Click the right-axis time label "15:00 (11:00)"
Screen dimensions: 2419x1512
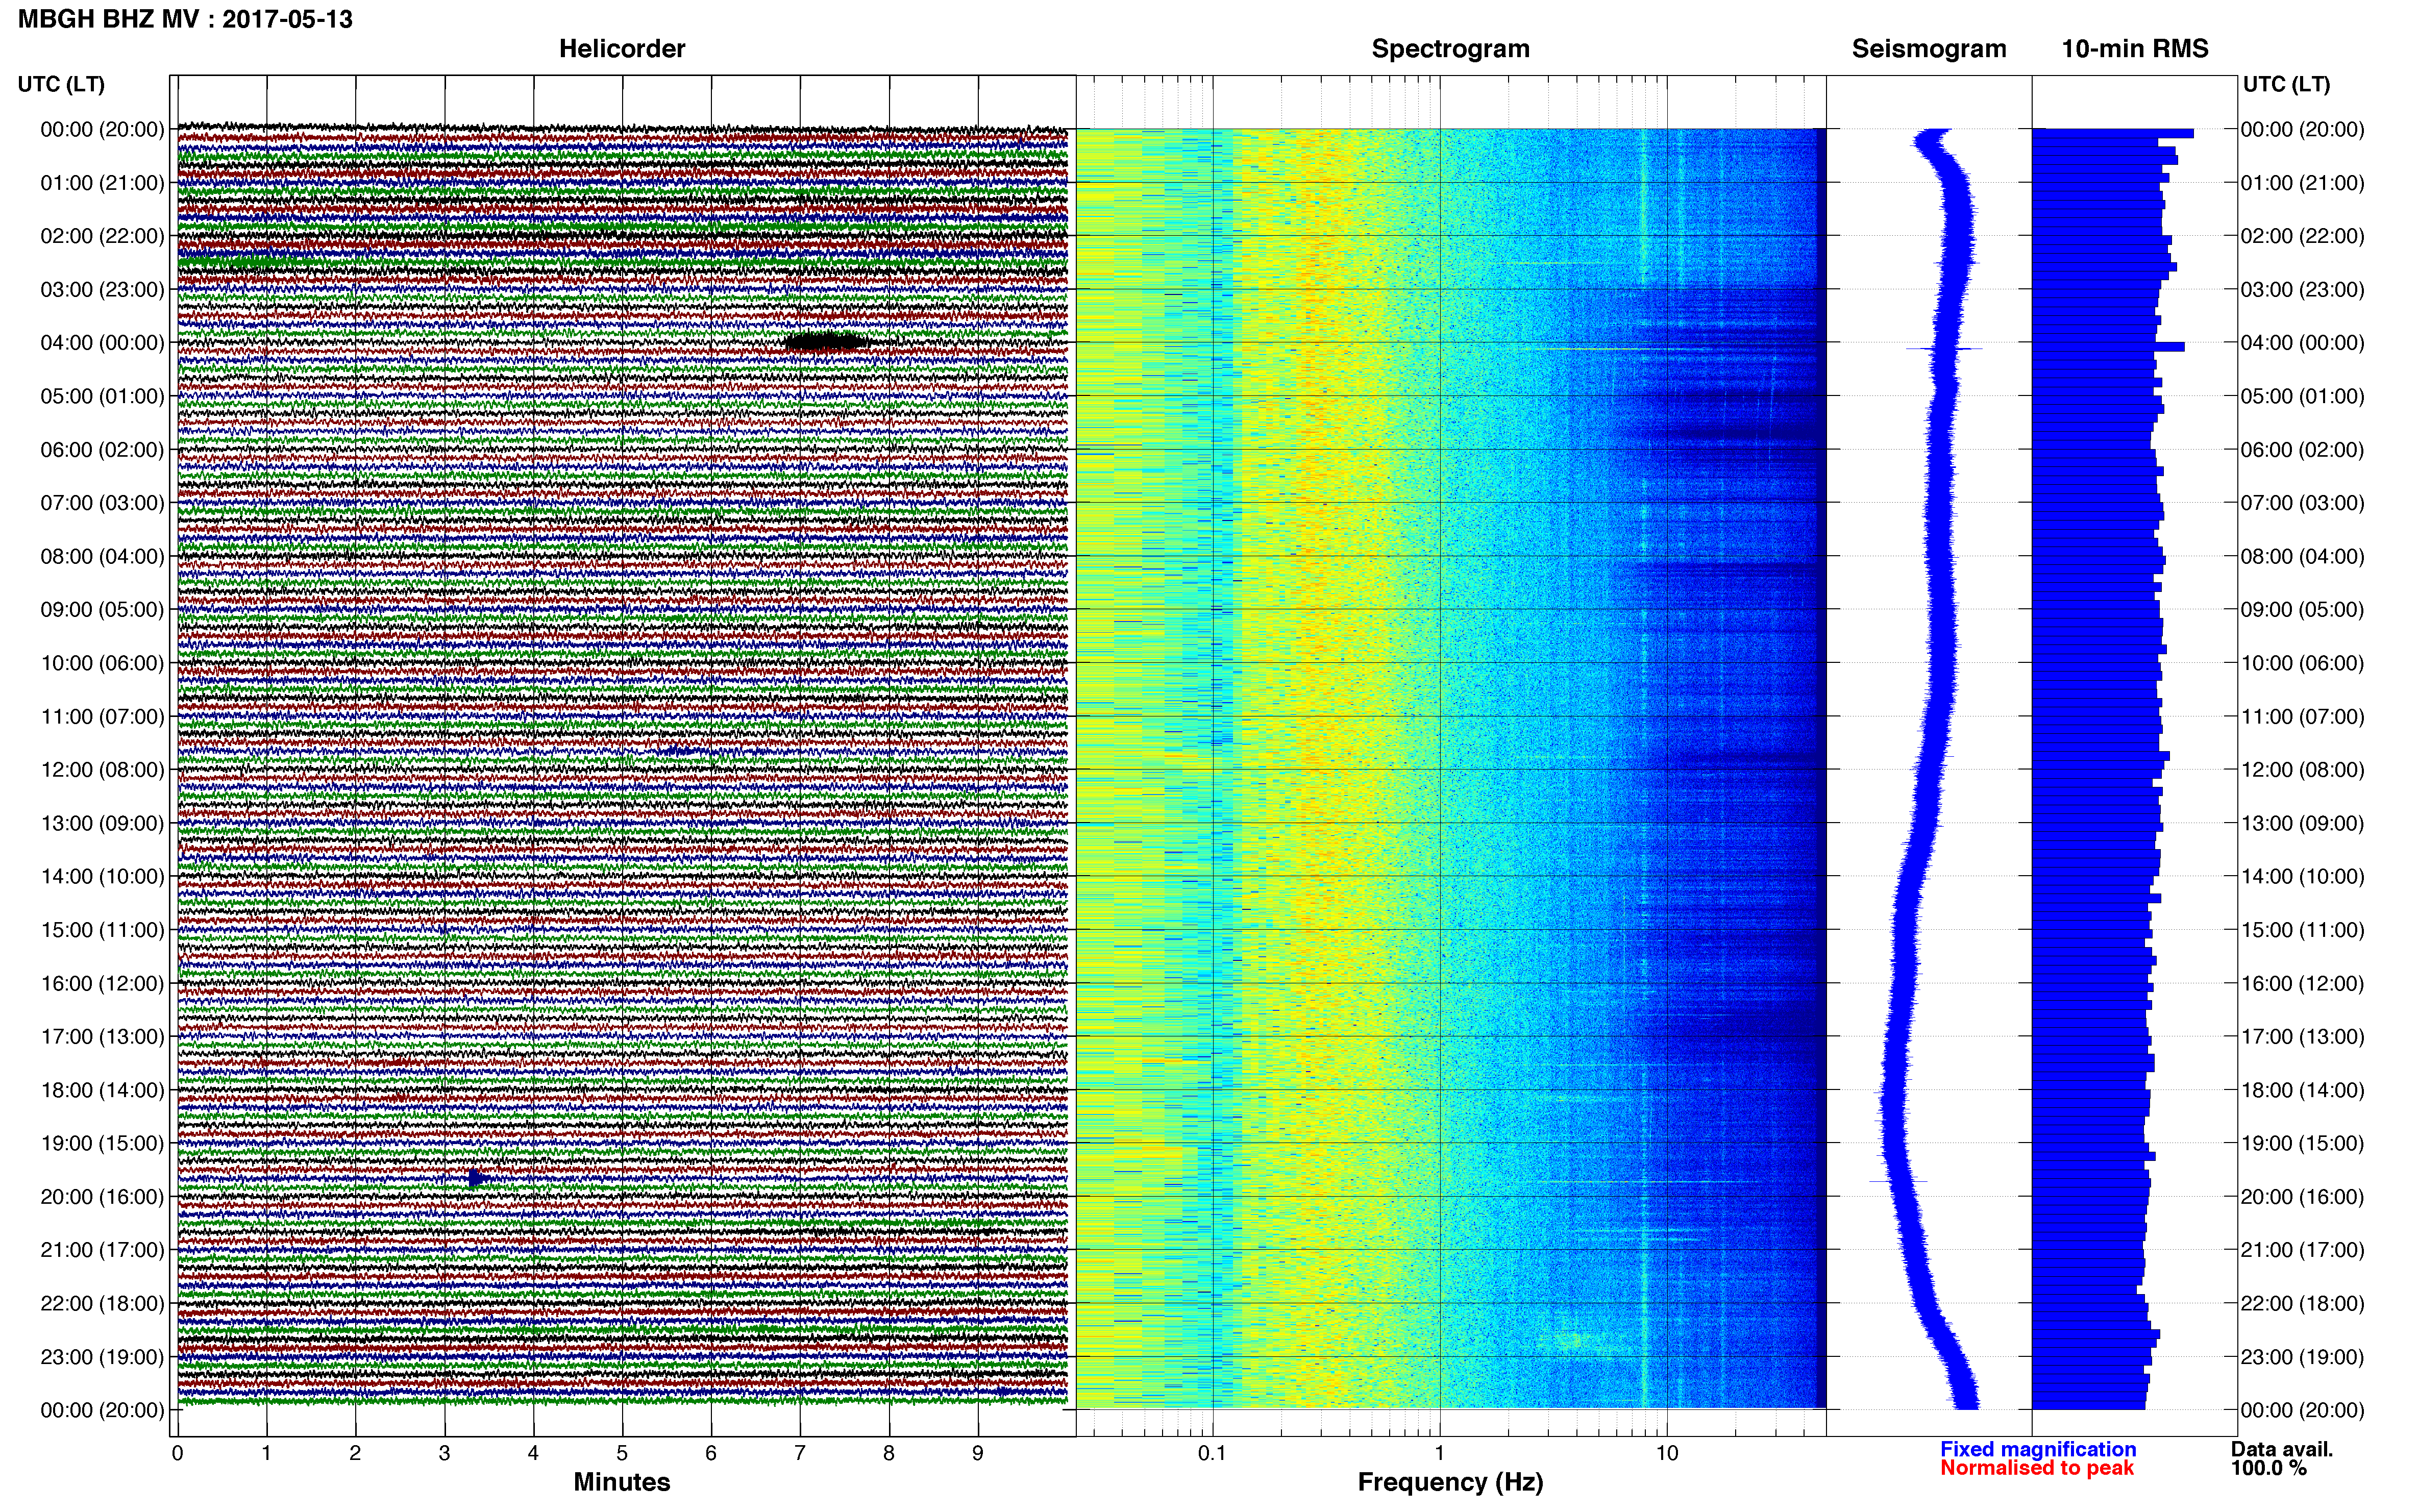click(2302, 930)
